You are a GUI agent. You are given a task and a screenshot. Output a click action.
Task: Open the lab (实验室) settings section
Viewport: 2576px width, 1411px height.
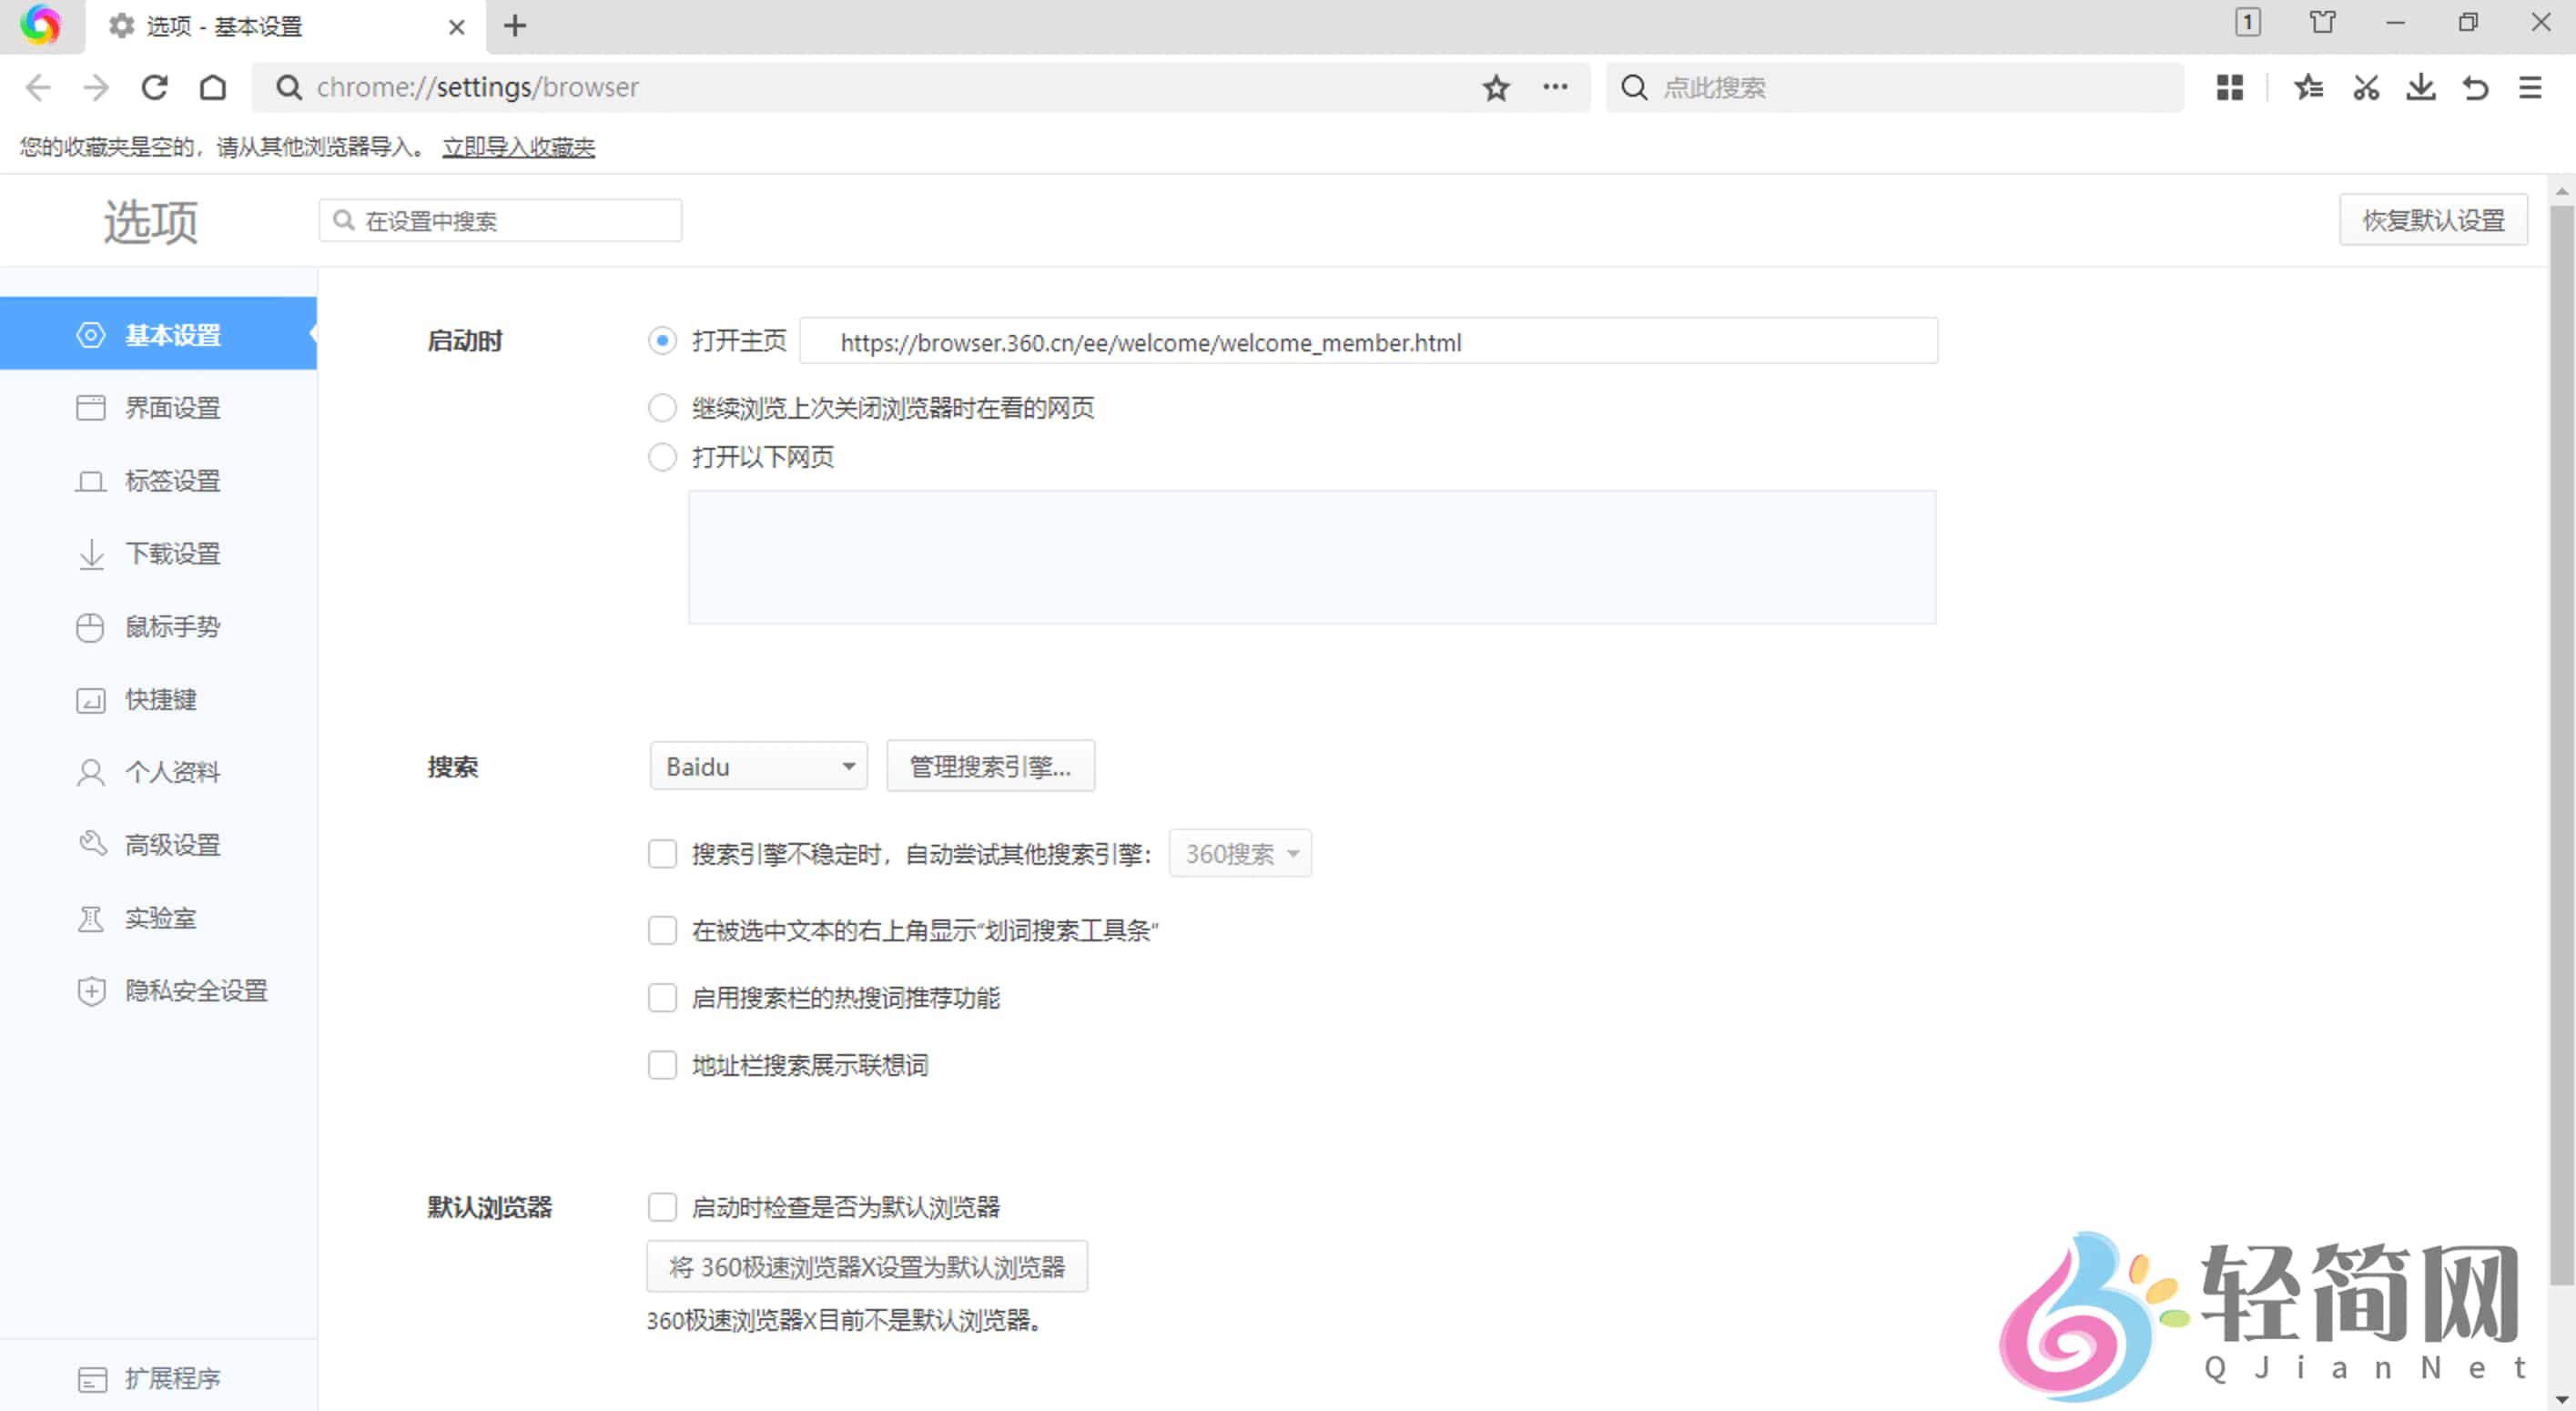161,918
